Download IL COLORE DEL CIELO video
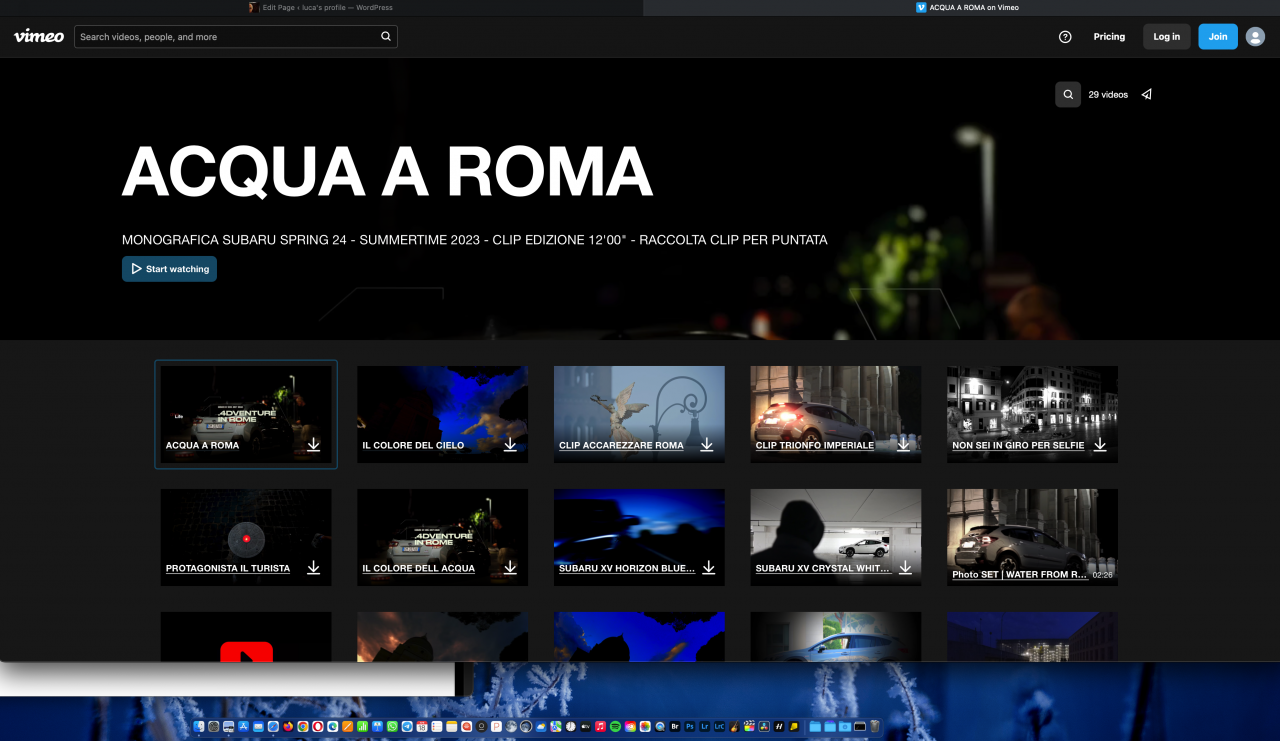The image size is (1280, 741). point(510,444)
